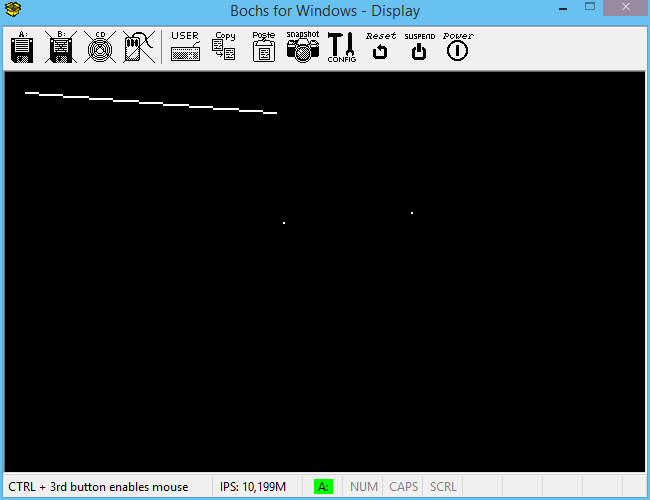Click the crossed-out floppy B: drive icon

[x=61, y=47]
